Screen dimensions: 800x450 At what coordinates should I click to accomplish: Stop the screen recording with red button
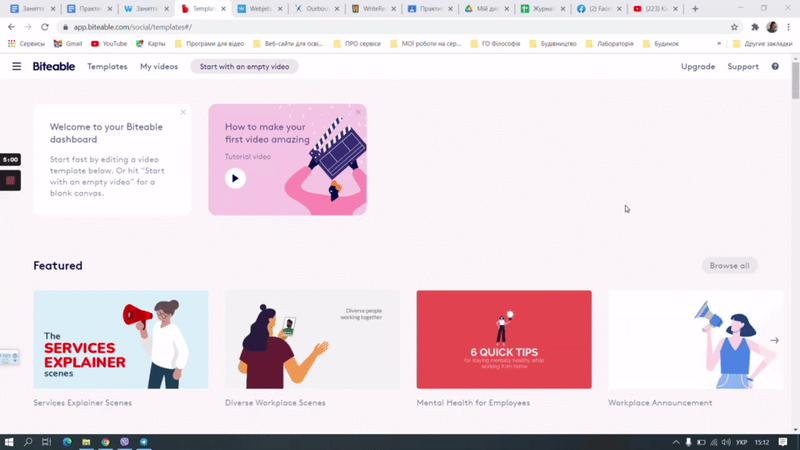[x=10, y=181]
